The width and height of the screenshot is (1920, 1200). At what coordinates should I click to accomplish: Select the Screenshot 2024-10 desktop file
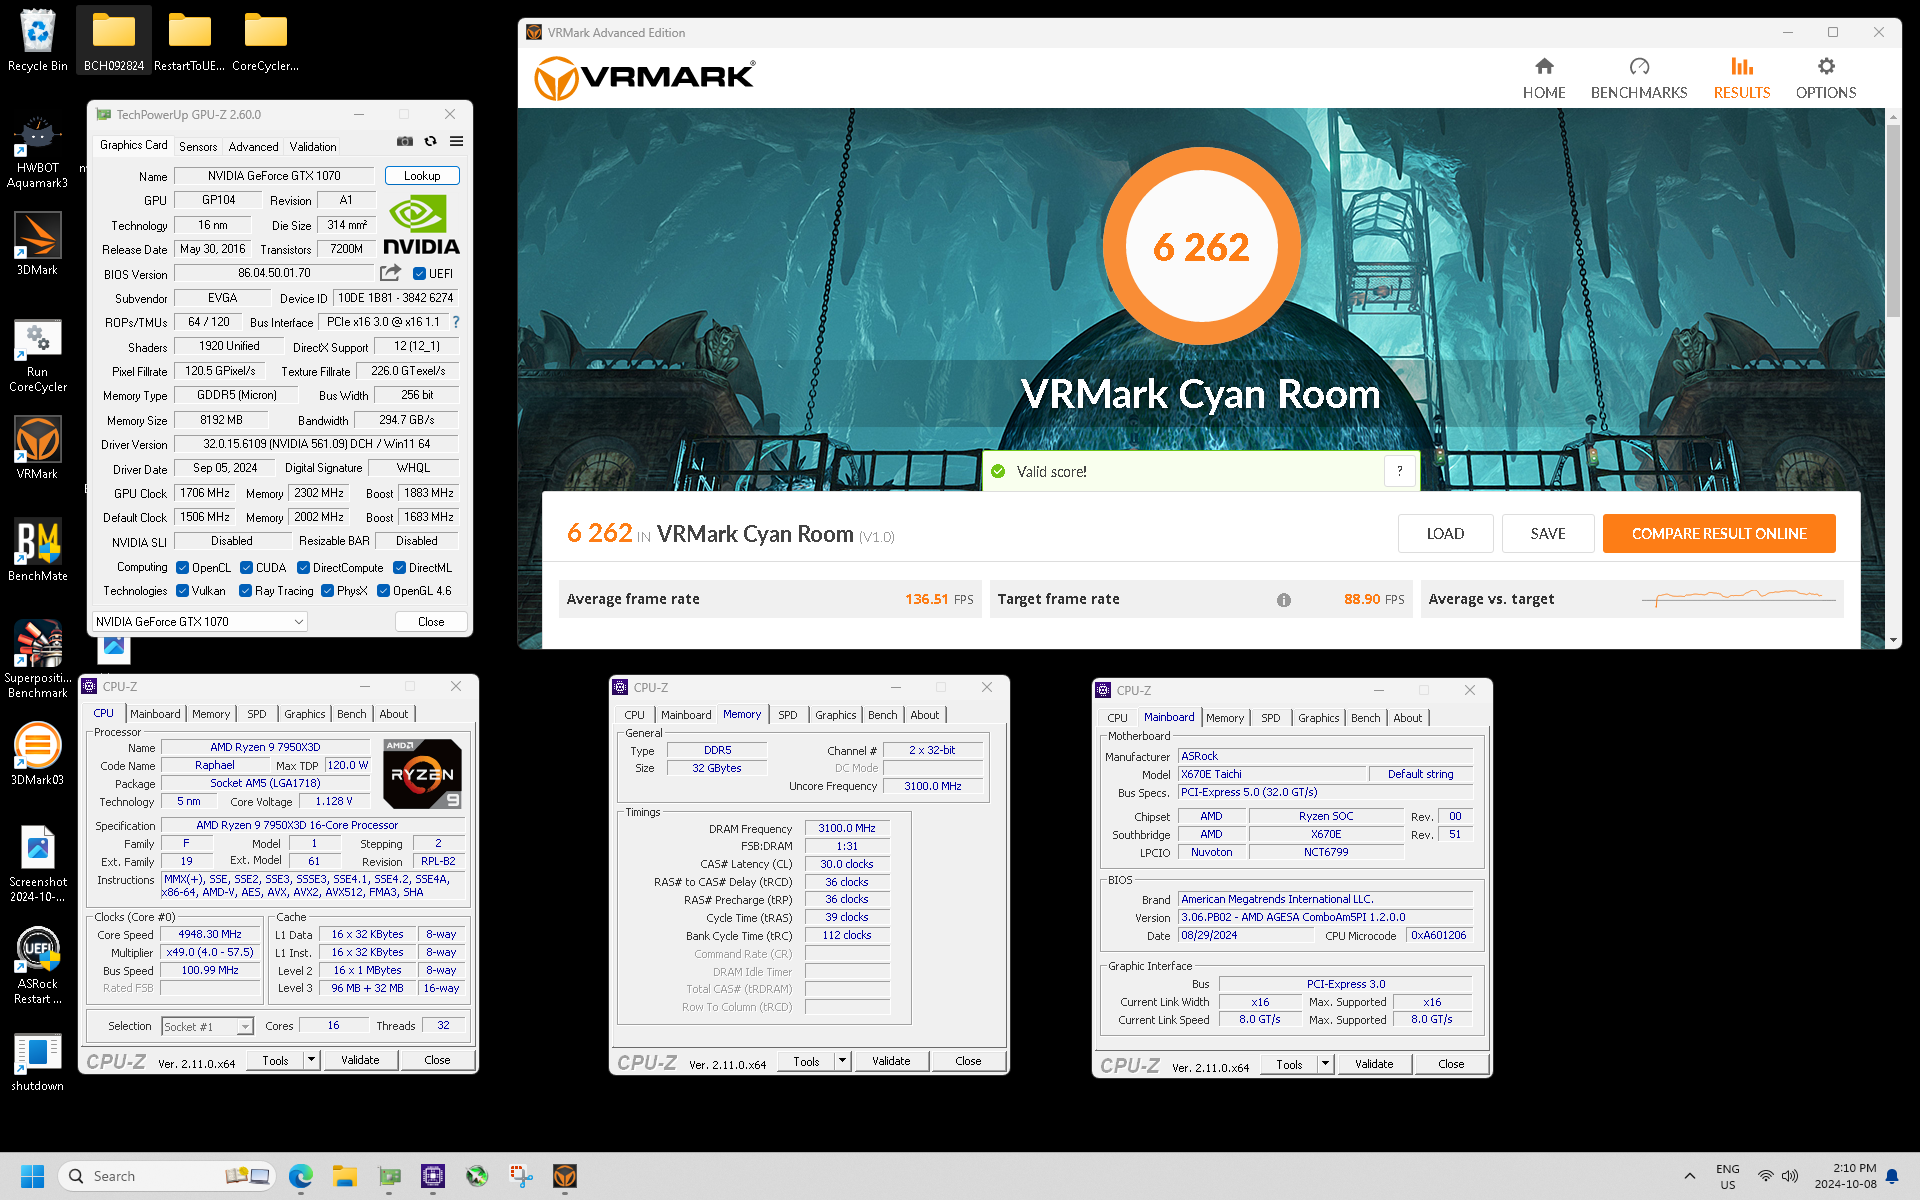point(38,864)
